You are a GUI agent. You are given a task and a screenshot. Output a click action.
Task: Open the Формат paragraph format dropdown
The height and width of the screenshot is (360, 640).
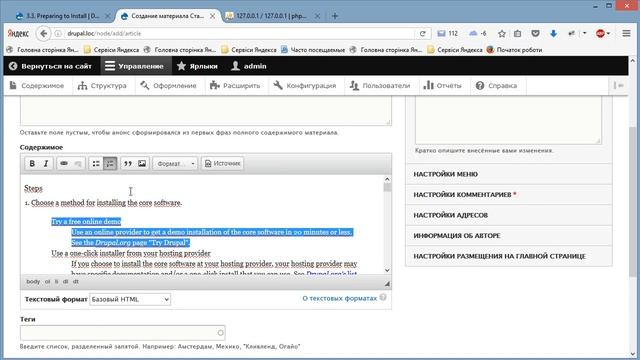(176, 164)
